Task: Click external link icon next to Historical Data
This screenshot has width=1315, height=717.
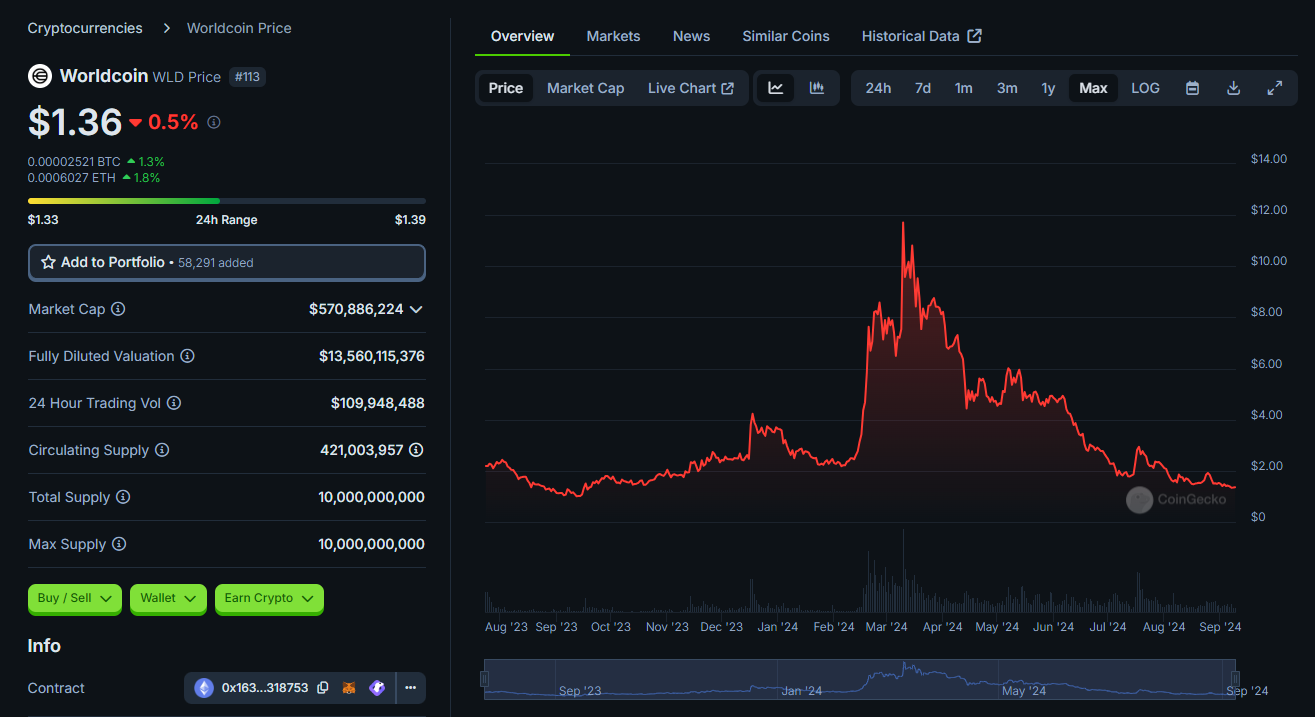Action: pos(975,36)
